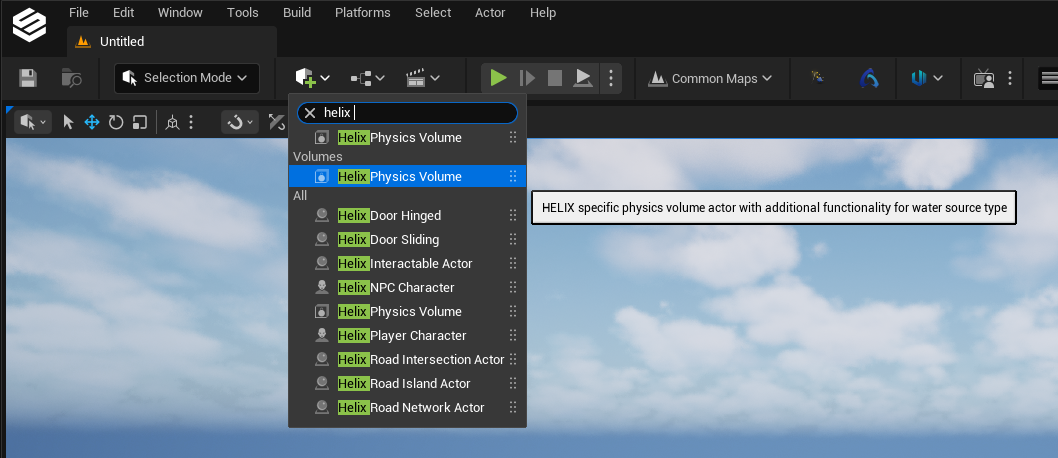The height and width of the screenshot is (458, 1058).
Task: Select the arrow select-objects tool
Action: [x=68, y=122]
